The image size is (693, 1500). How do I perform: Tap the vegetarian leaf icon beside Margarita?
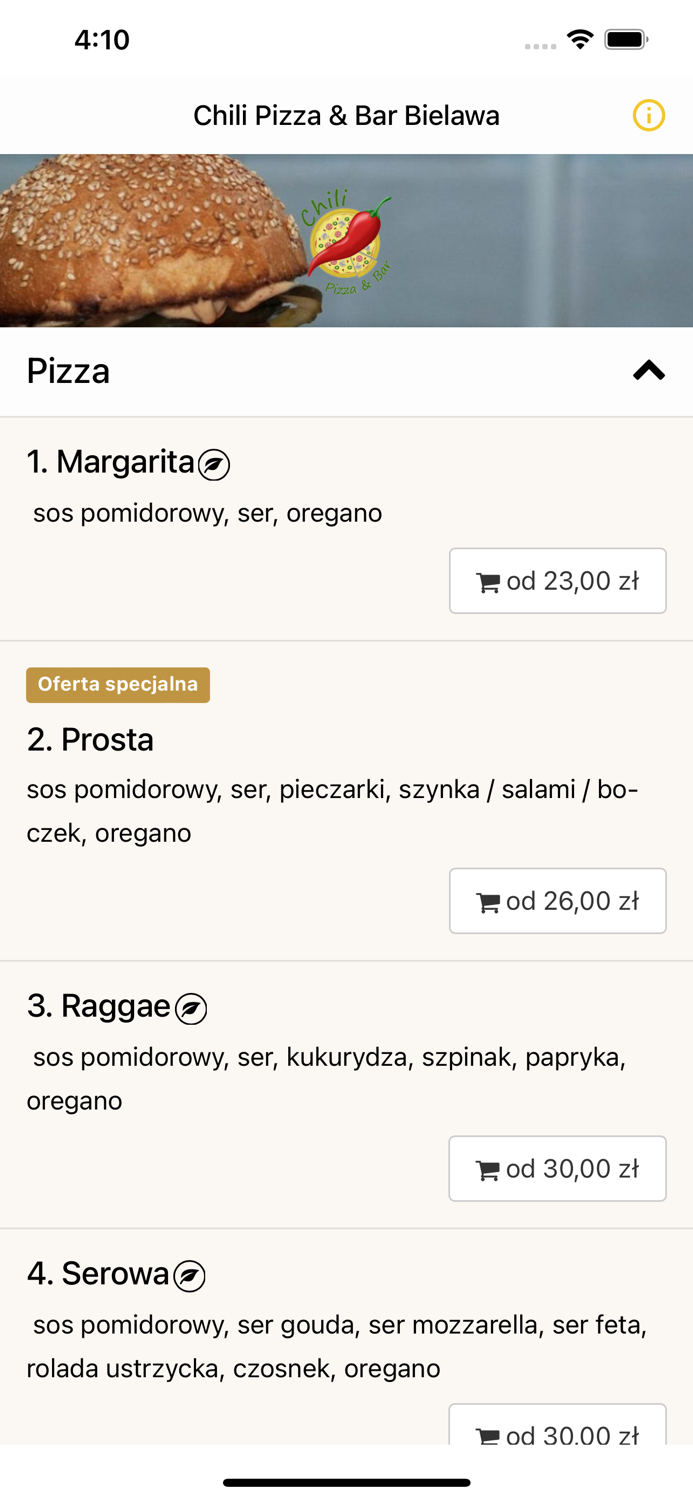click(x=214, y=465)
